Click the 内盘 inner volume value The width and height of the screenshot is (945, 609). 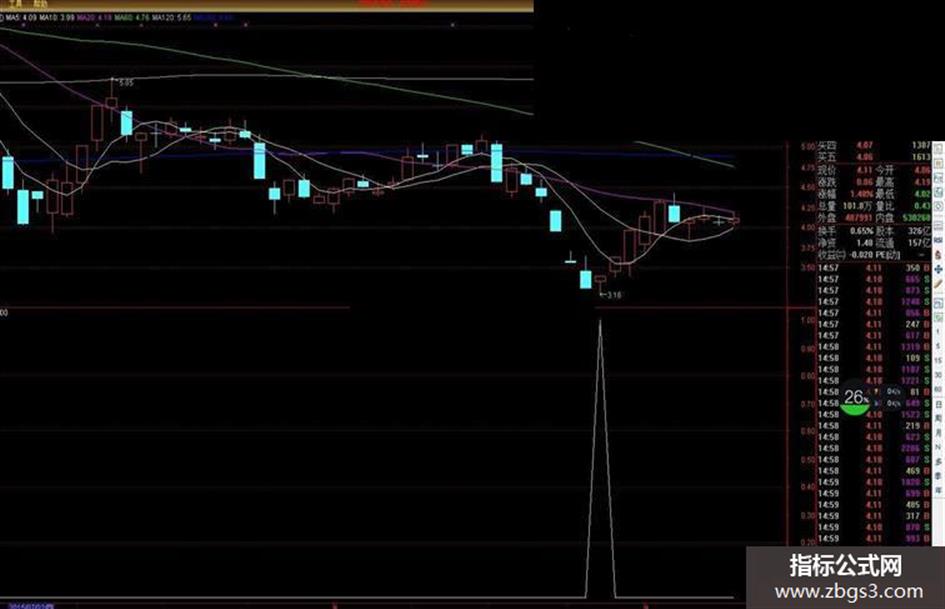(916, 218)
